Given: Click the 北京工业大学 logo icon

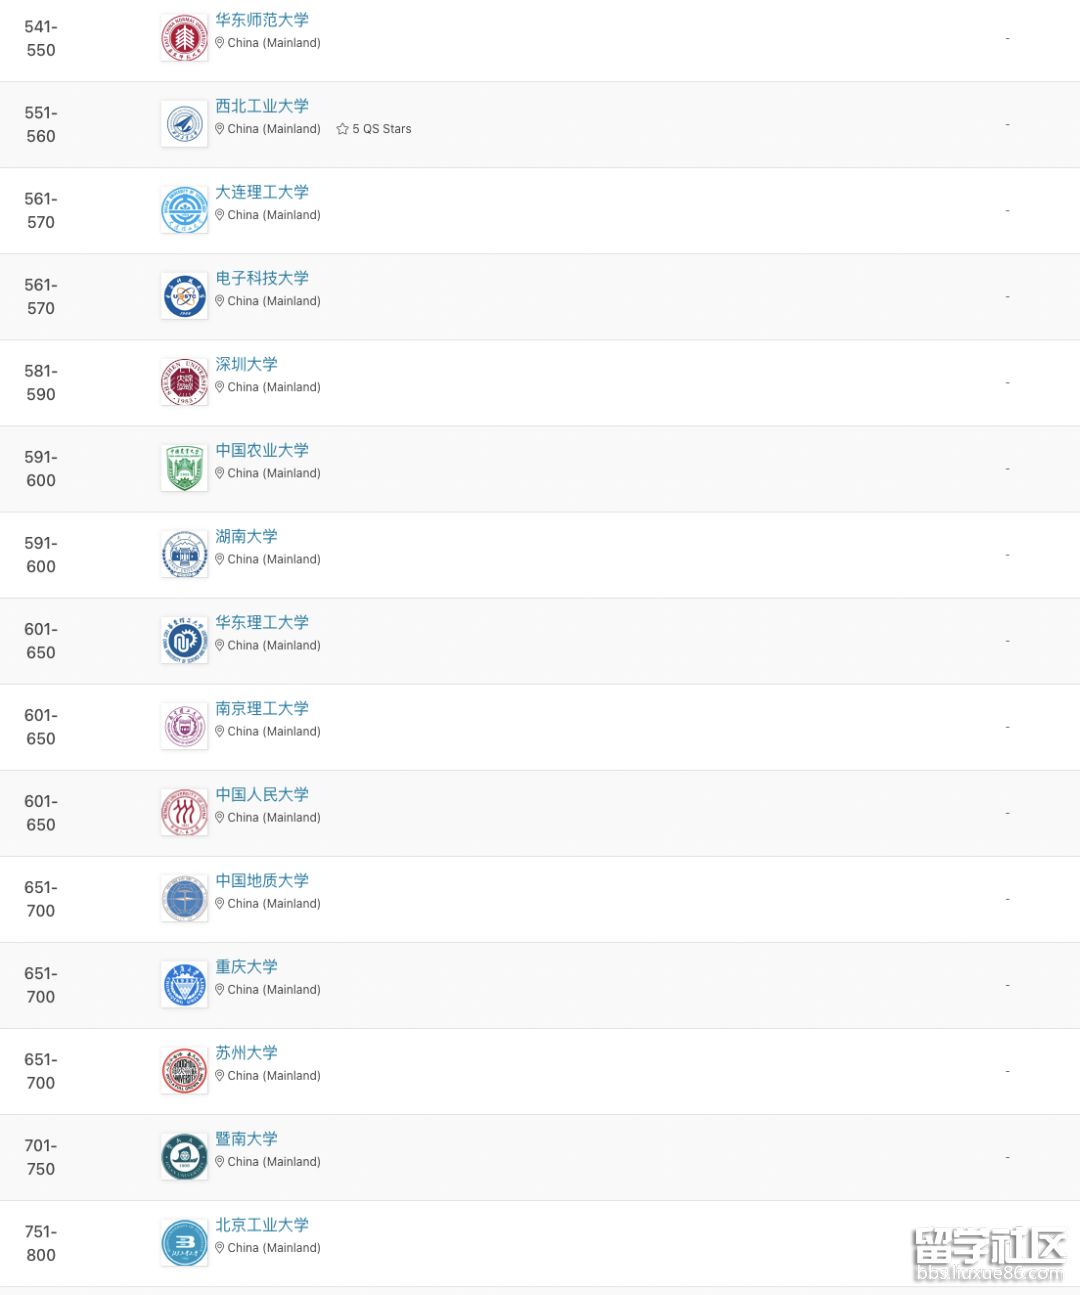Looking at the screenshot, I should [184, 1243].
